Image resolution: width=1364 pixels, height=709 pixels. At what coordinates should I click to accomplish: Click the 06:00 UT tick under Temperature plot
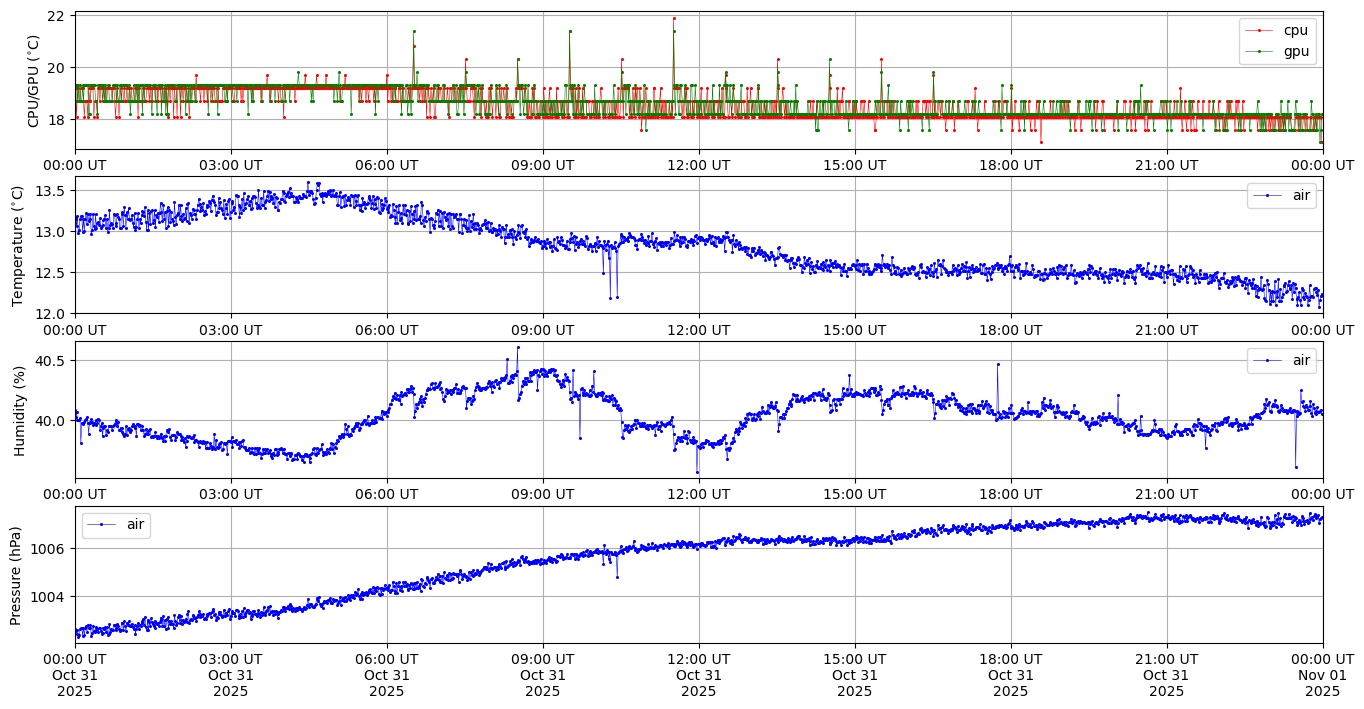[387, 328]
